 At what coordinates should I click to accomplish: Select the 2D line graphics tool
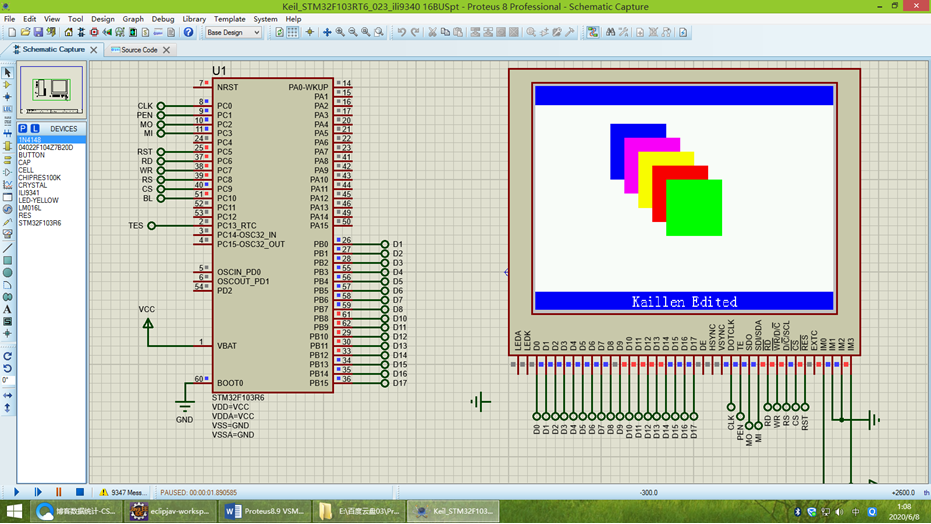point(8,248)
